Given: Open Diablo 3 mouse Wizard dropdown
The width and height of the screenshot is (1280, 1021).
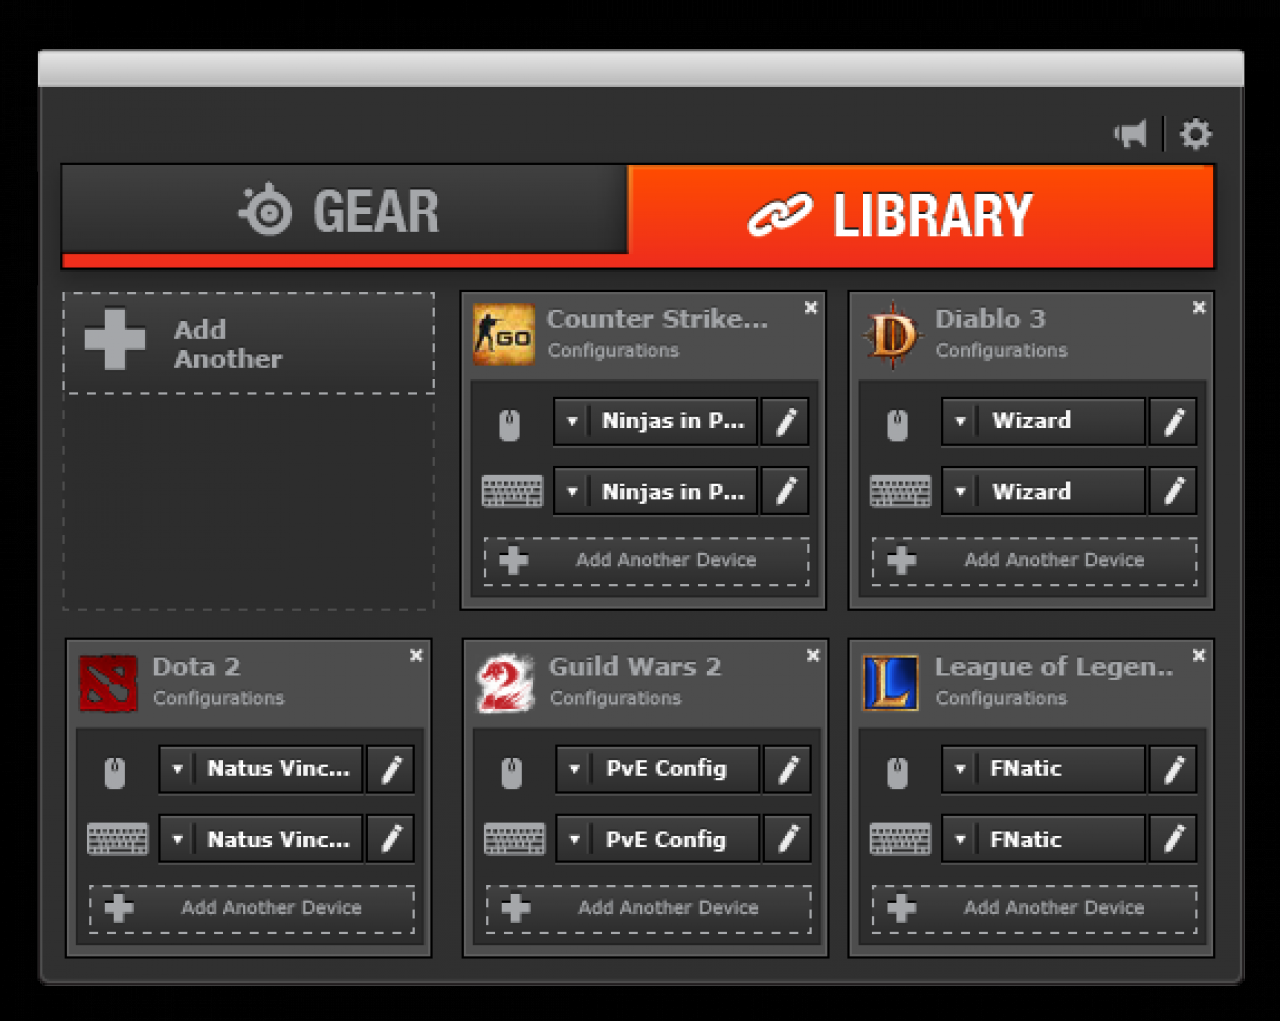Looking at the screenshot, I should [960, 422].
